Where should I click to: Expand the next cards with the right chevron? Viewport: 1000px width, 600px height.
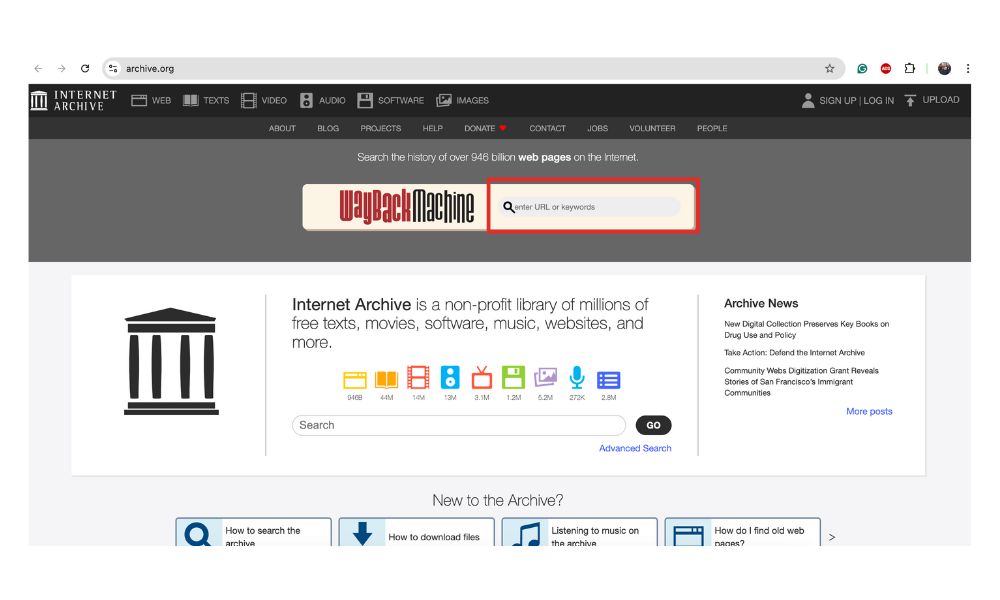[x=831, y=537]
